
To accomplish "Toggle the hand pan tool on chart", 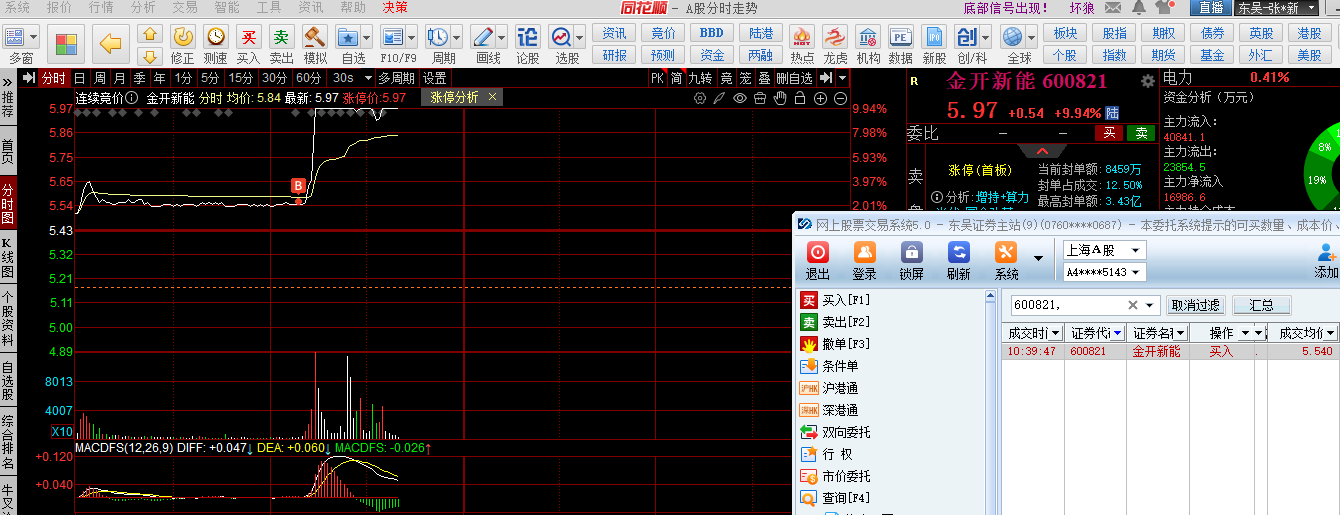I will pyautogui.click(x=780, y=98).
